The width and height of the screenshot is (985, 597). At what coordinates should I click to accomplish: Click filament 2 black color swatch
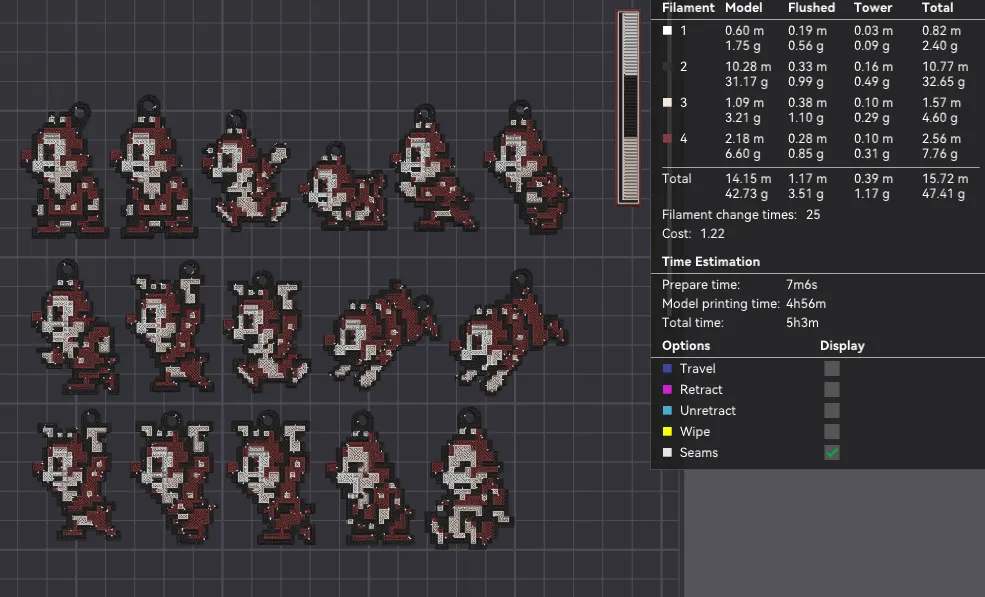point(667,67)
